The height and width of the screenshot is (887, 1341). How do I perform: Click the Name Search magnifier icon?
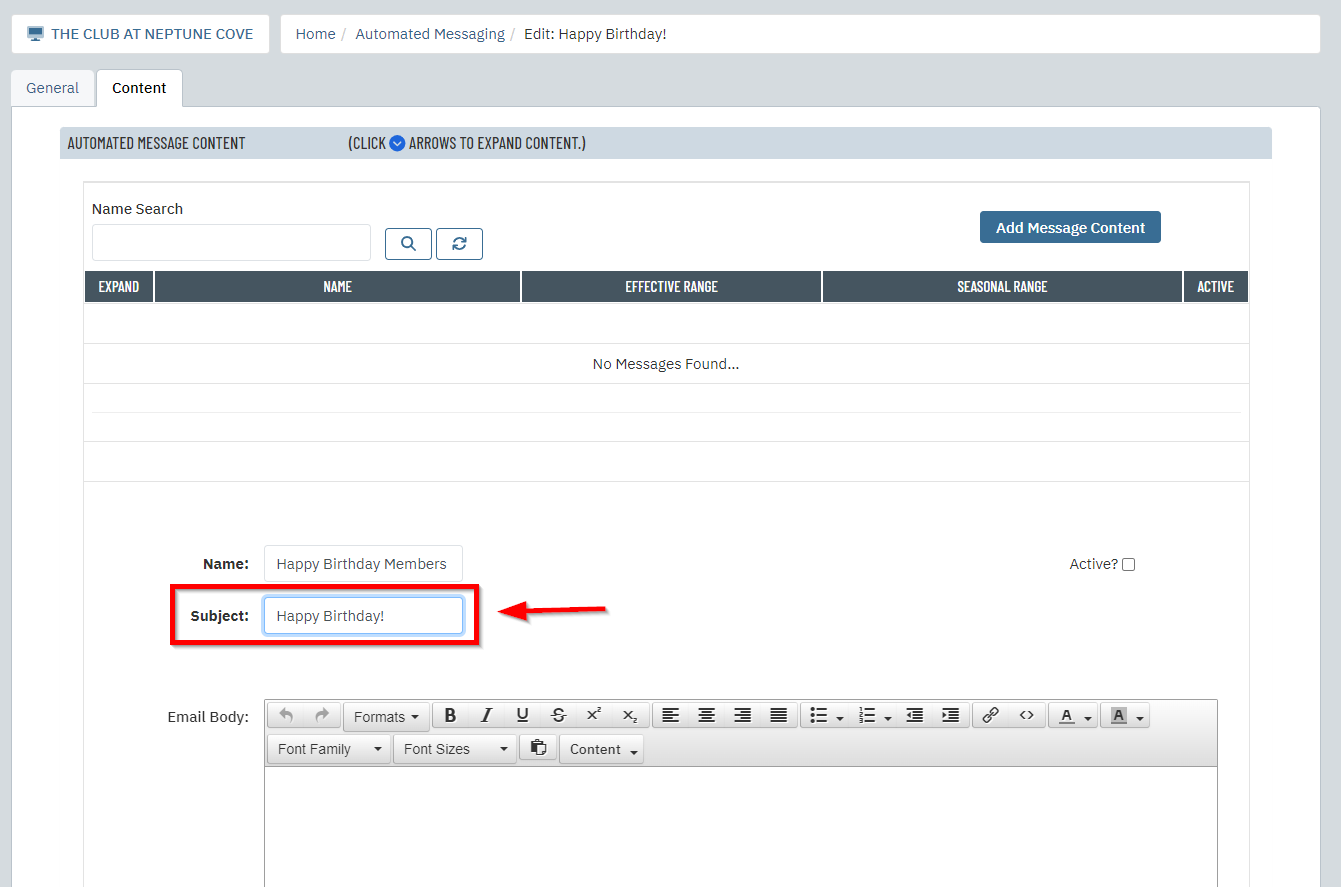[408, 244]
